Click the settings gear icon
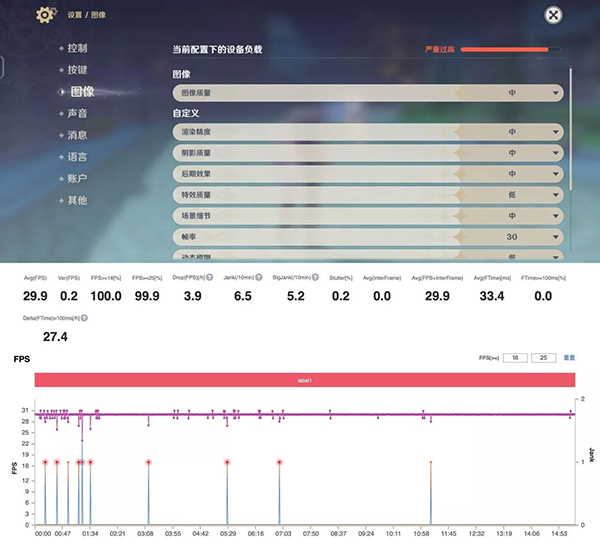The height and width of the screenshot is (540, 600). click(44, 15)
